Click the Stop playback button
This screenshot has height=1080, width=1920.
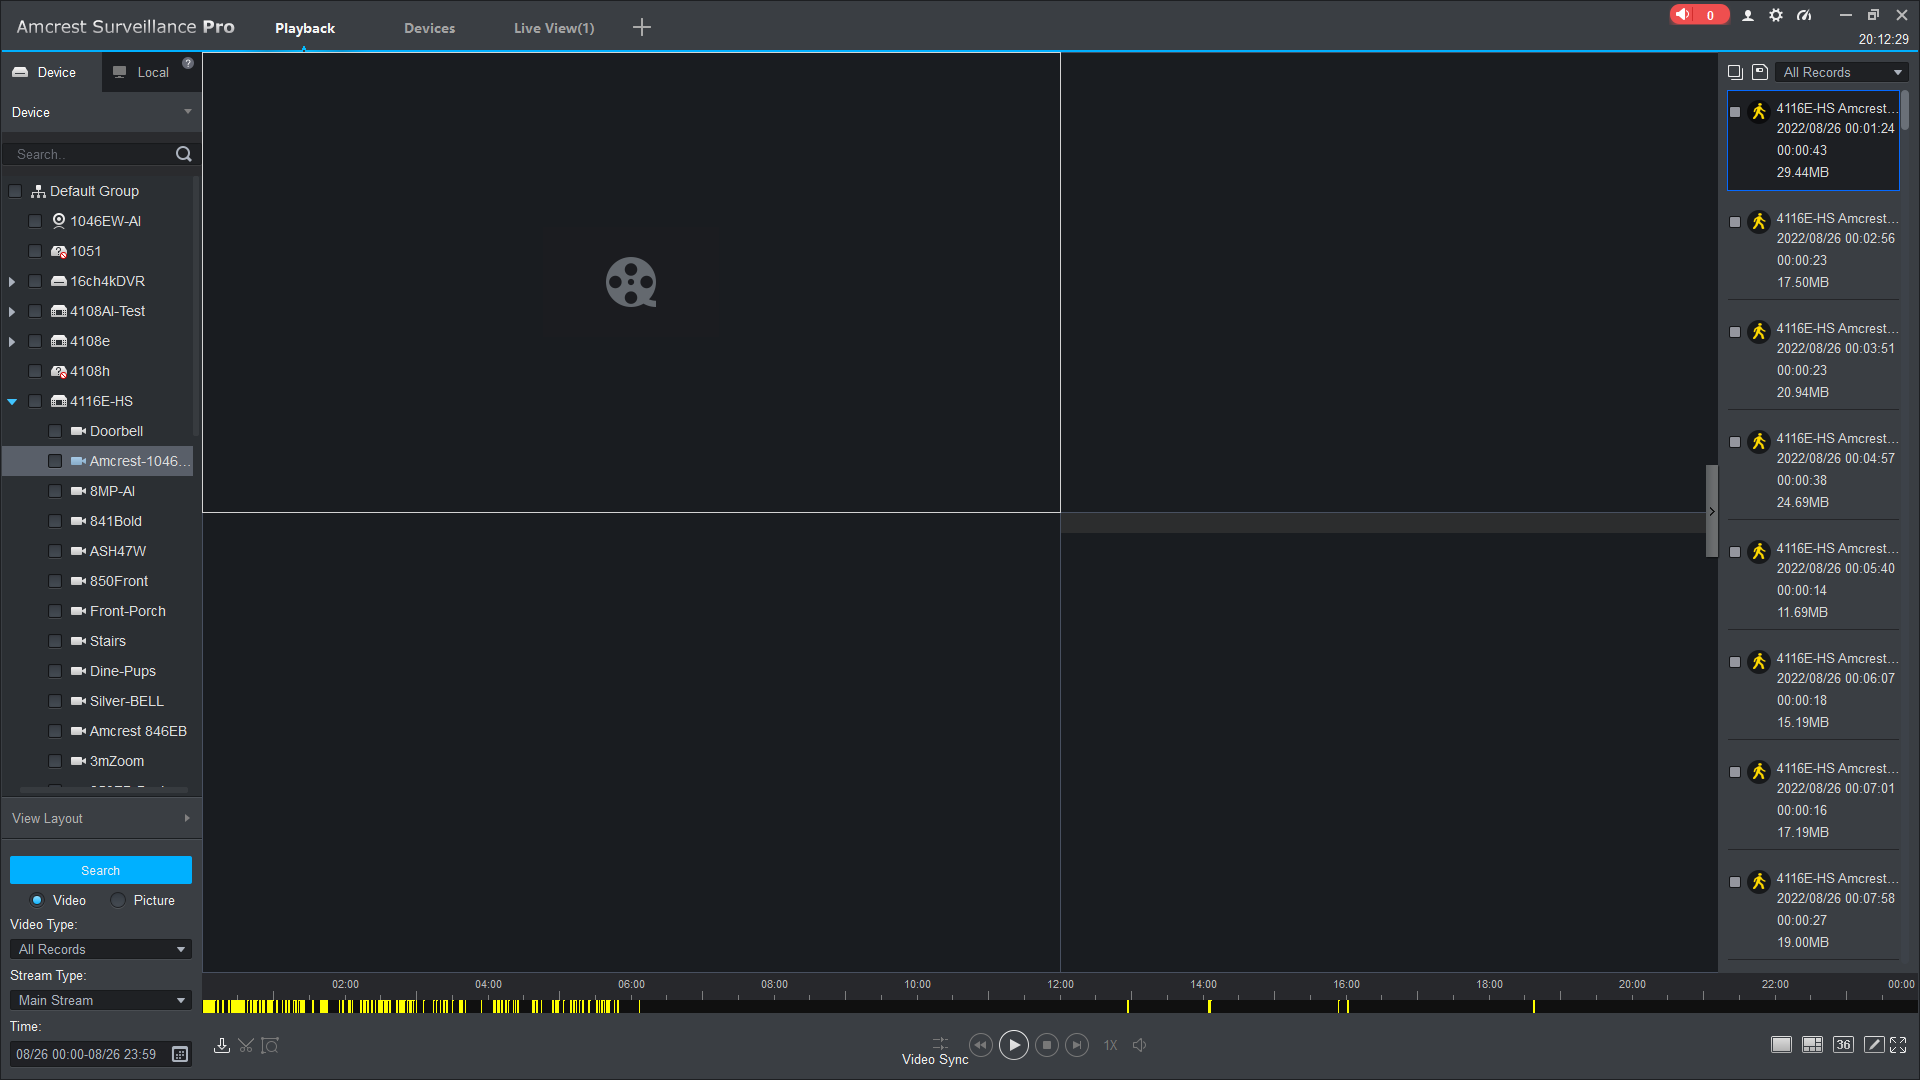[x=1047, y=1045]
